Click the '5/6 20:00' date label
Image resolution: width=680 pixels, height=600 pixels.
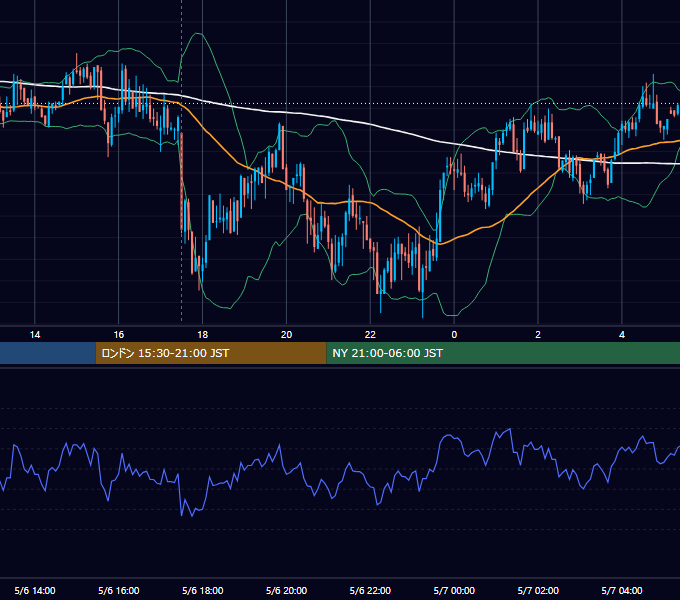tap(286, 590)
